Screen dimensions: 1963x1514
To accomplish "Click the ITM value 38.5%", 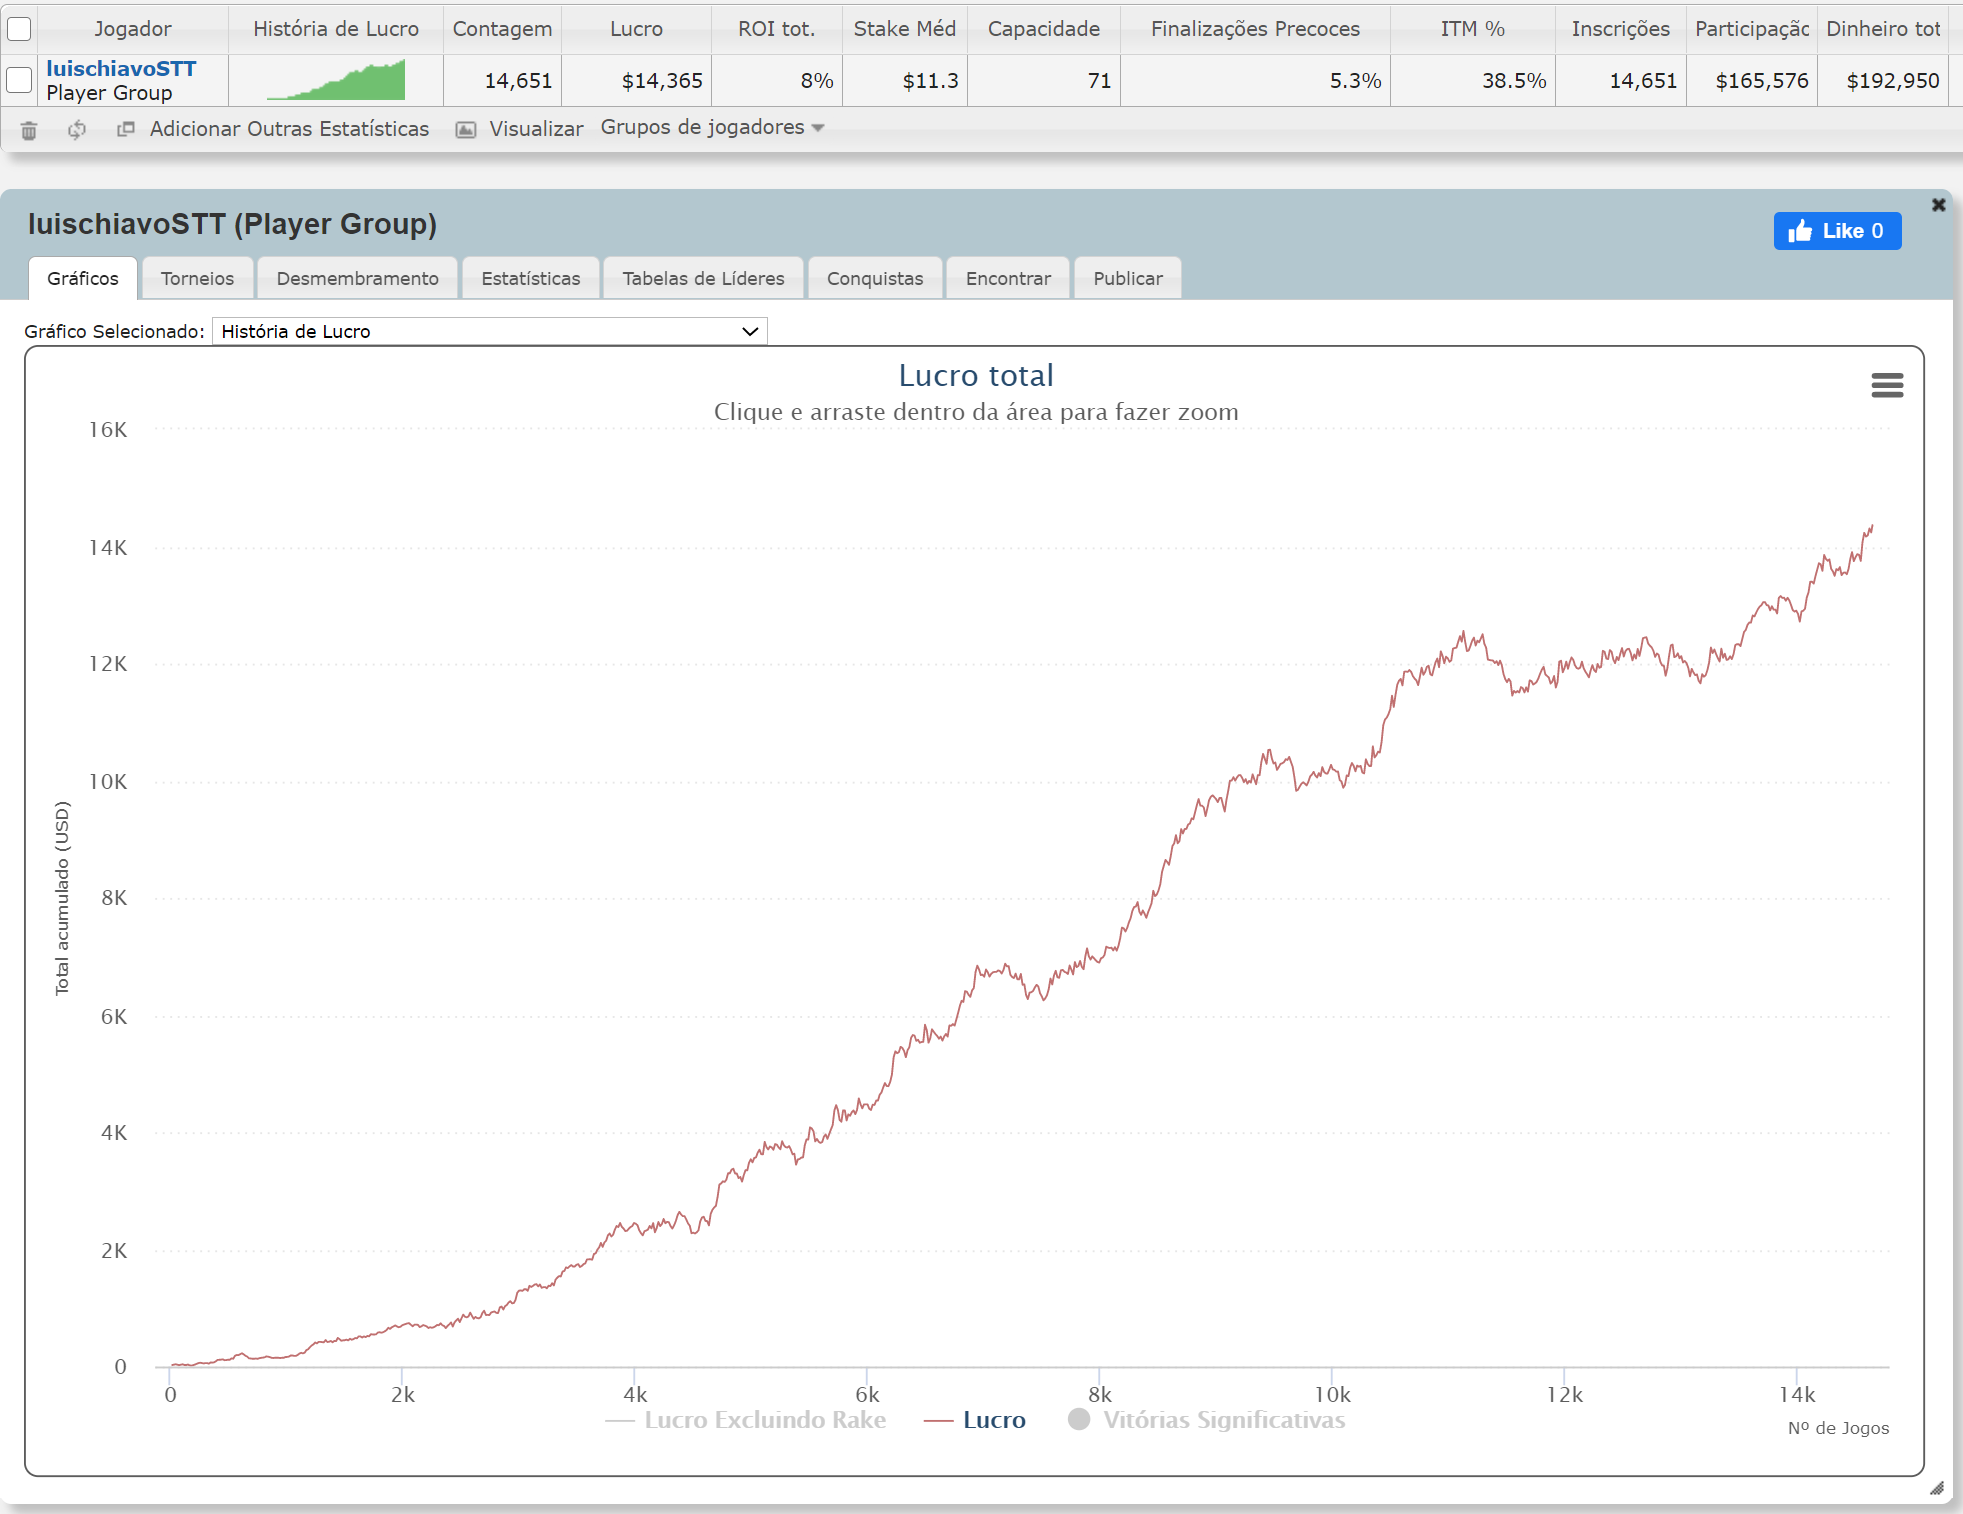I will tap(1514, 81).
